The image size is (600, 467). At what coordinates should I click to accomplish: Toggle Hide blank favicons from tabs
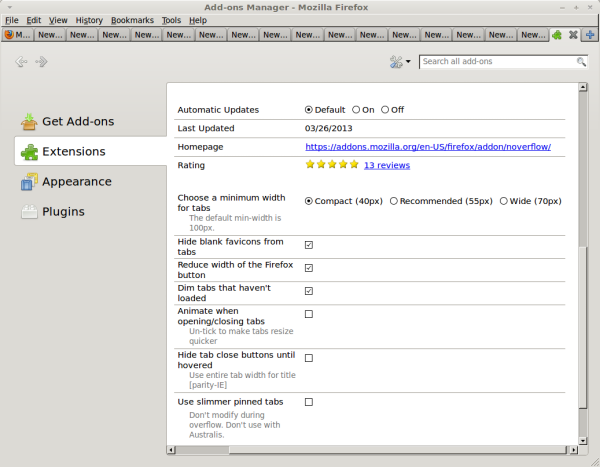click(x=309, y=245)
